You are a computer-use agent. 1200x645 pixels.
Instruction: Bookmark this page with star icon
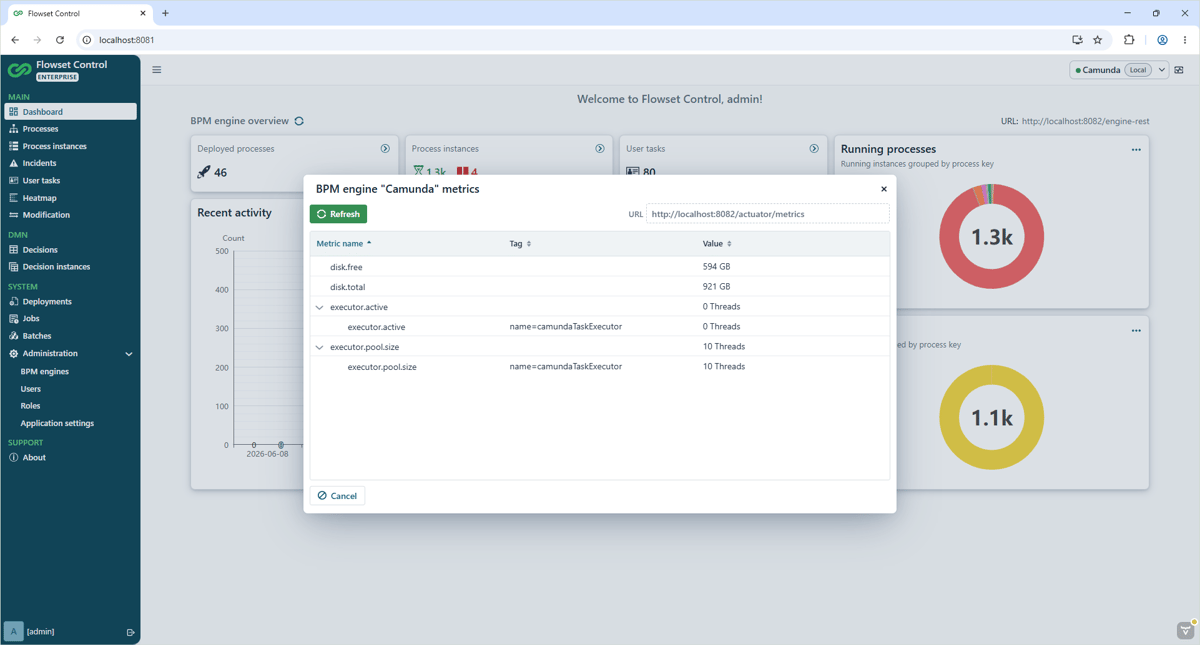pos(1098,40)
